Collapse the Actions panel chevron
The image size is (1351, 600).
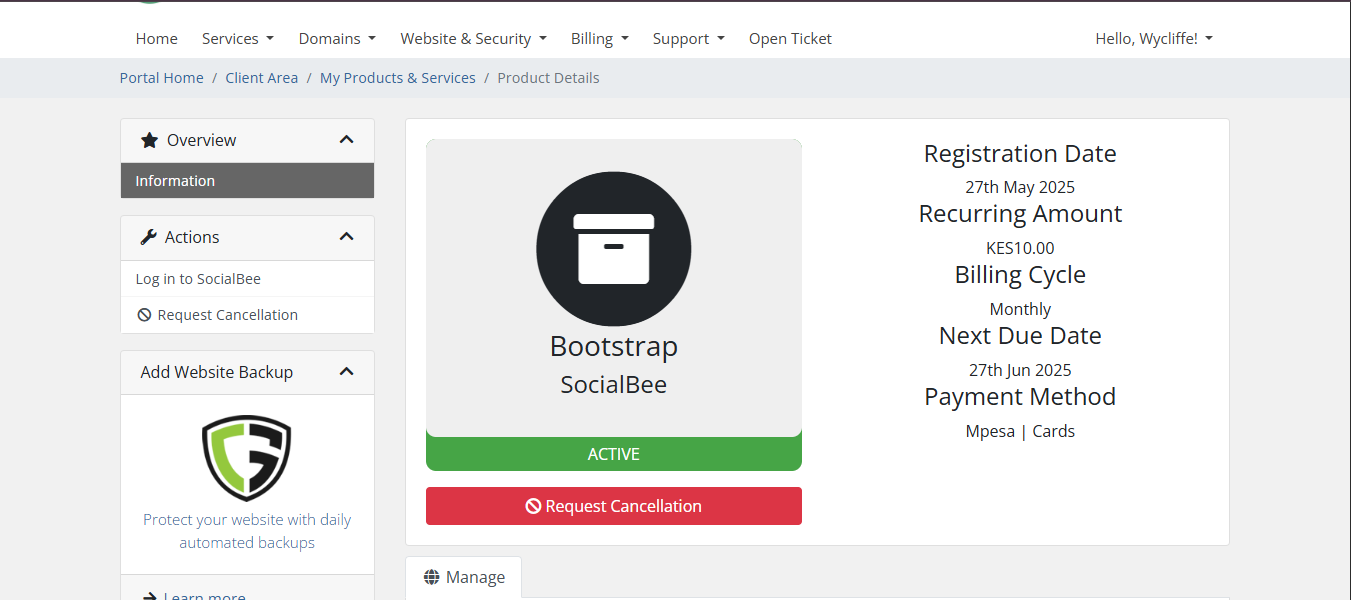point(347,237)
